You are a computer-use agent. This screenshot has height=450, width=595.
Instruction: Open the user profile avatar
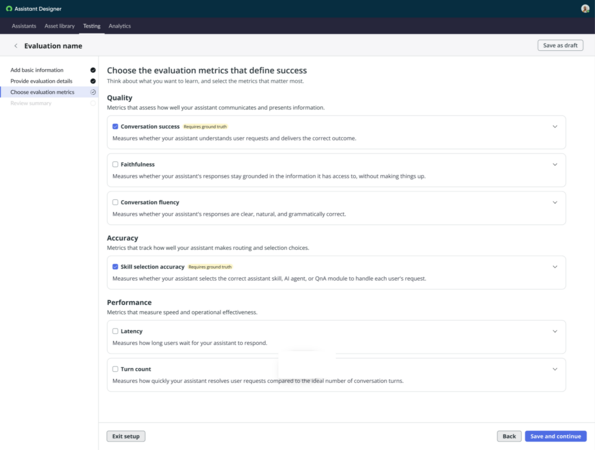coord(585,8)
